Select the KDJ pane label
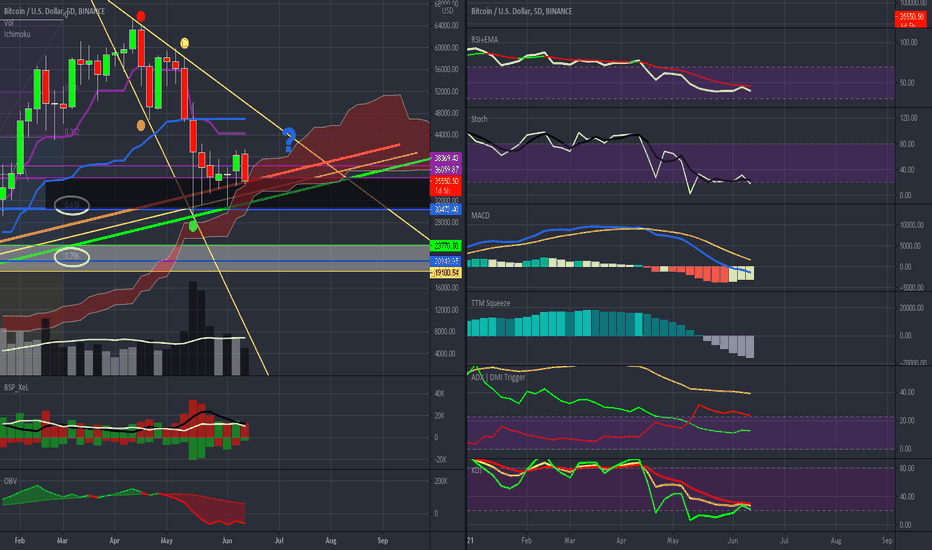Viewport: 932px width, 550px height. (x=476, y=470)
